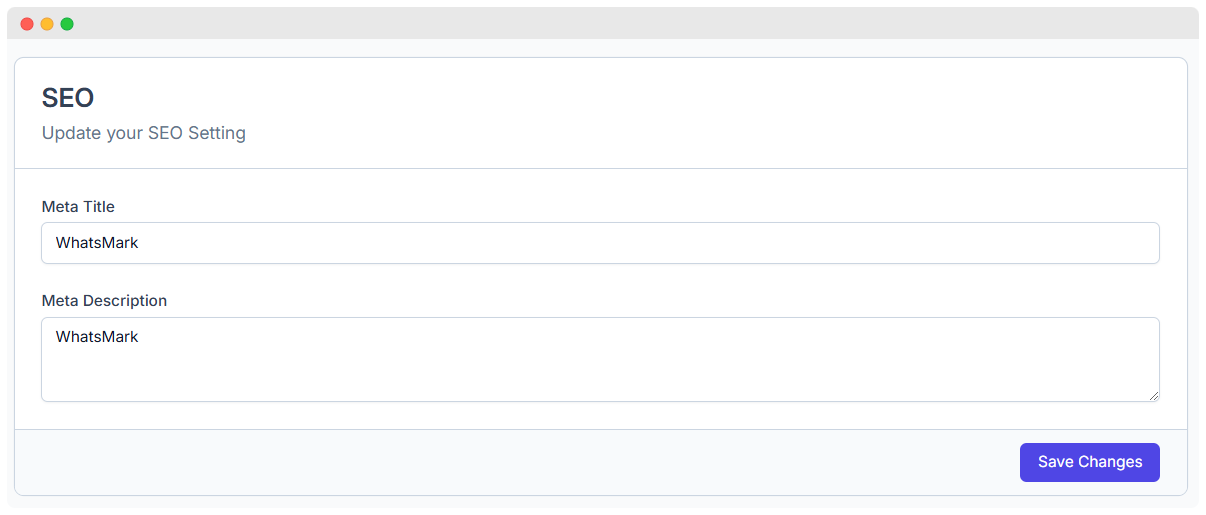Click the text area resize handle
Screen dimensions: 1206x515
click(x=1153, y=395)
